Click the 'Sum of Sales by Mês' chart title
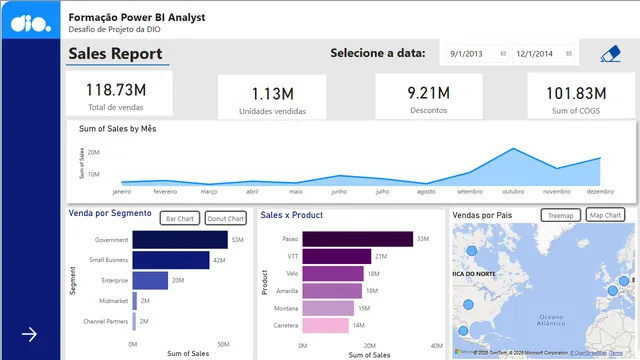 pyautogui.click(x=118, y=129)
